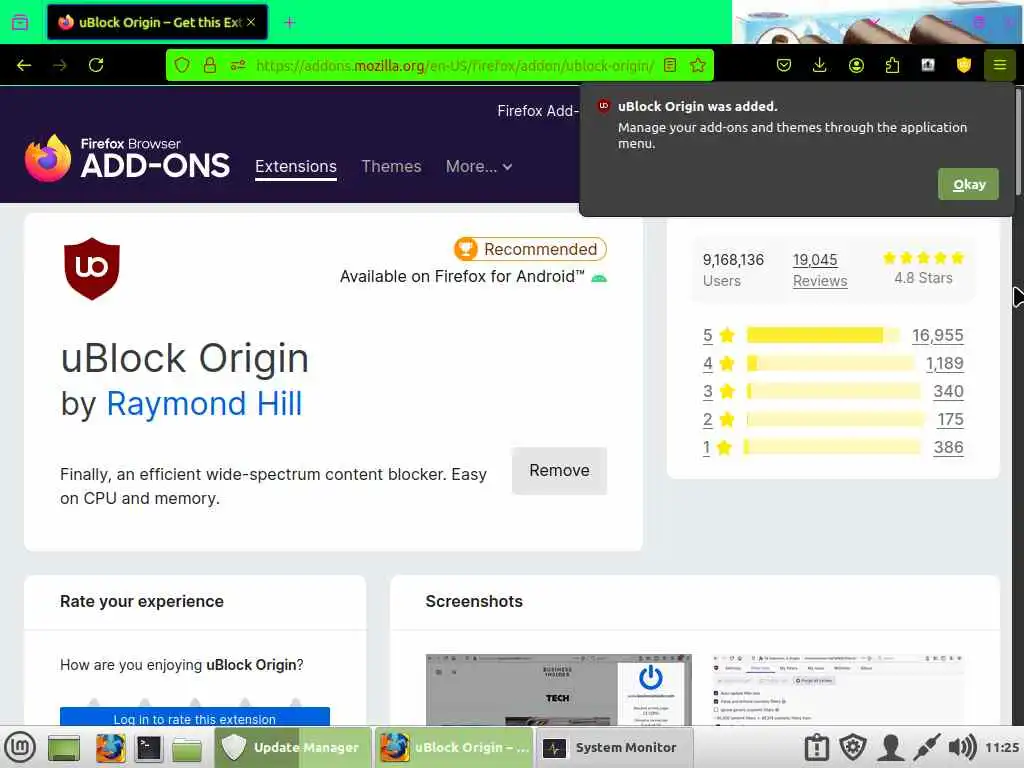Open the Downloads toolbar icon
This screenshot has height=768, width=1024.
click(820, 65)
